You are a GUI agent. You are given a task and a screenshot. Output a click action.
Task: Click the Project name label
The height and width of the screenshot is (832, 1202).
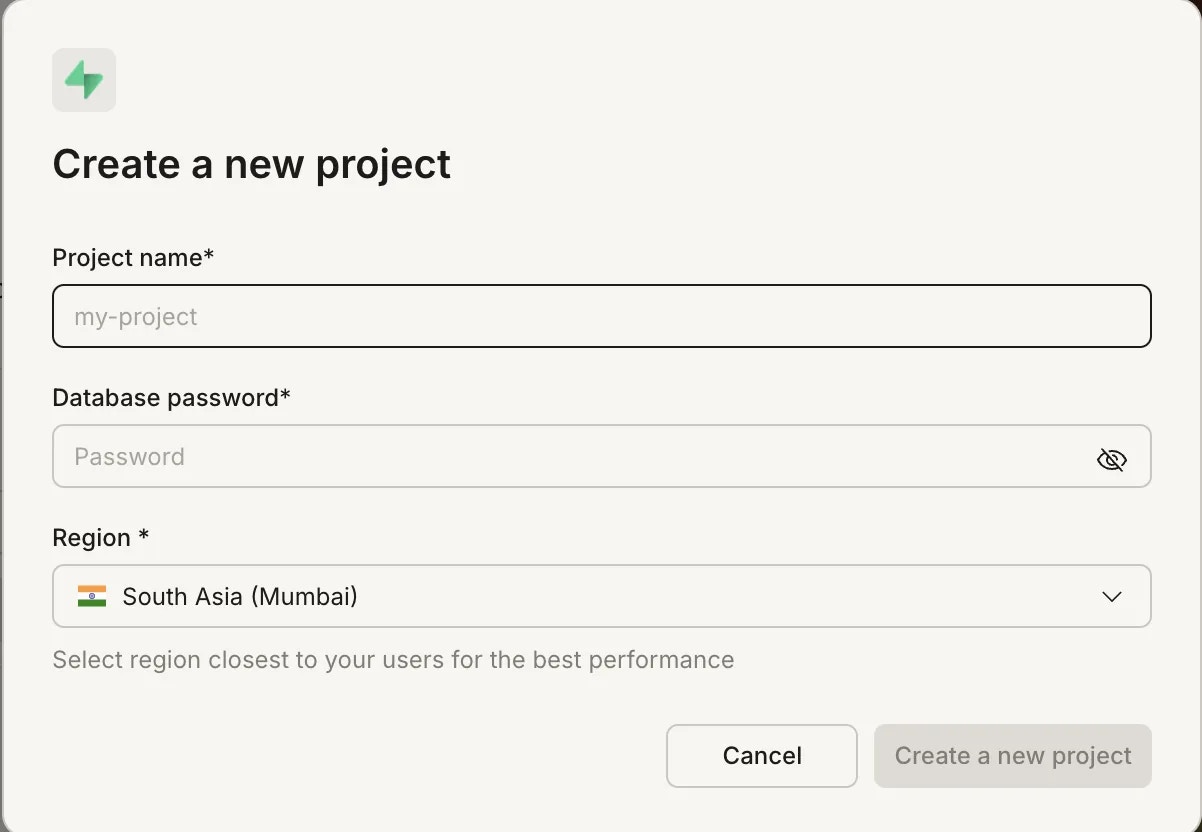click(132, 257)
